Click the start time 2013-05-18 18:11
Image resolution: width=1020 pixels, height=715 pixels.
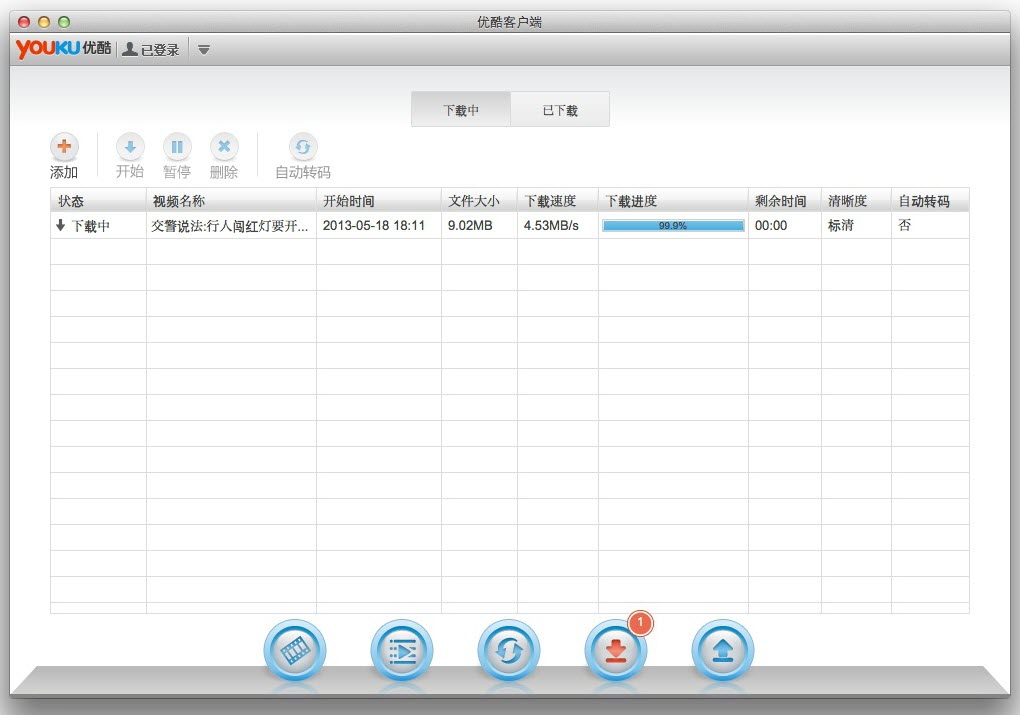(373, 226)
